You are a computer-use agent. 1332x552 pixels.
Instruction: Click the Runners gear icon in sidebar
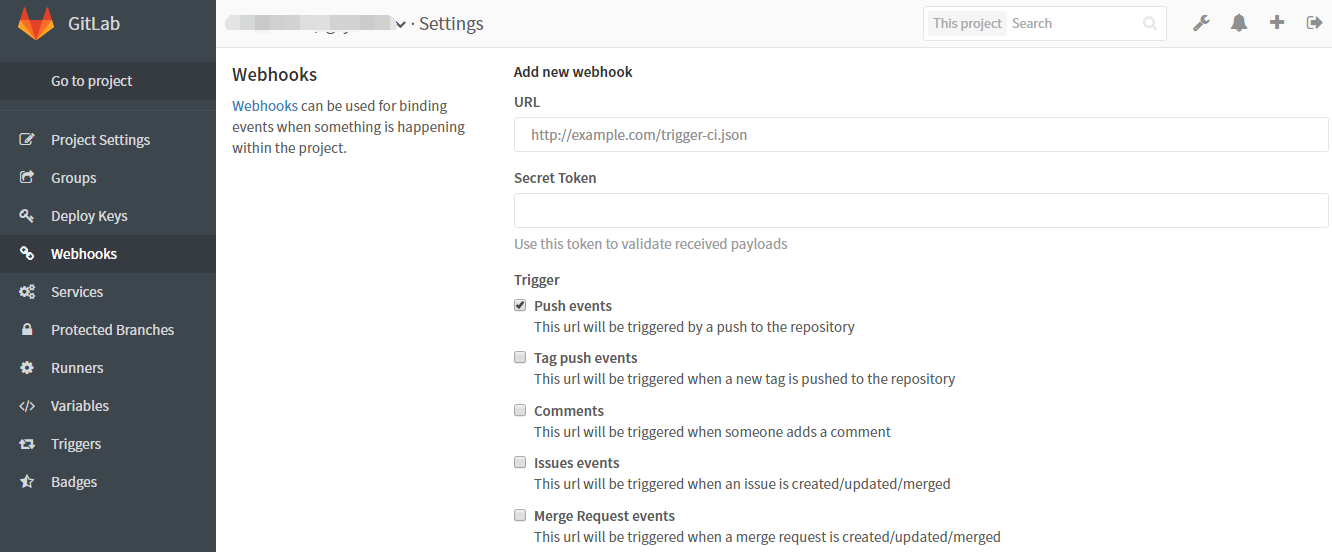(28, 368)
